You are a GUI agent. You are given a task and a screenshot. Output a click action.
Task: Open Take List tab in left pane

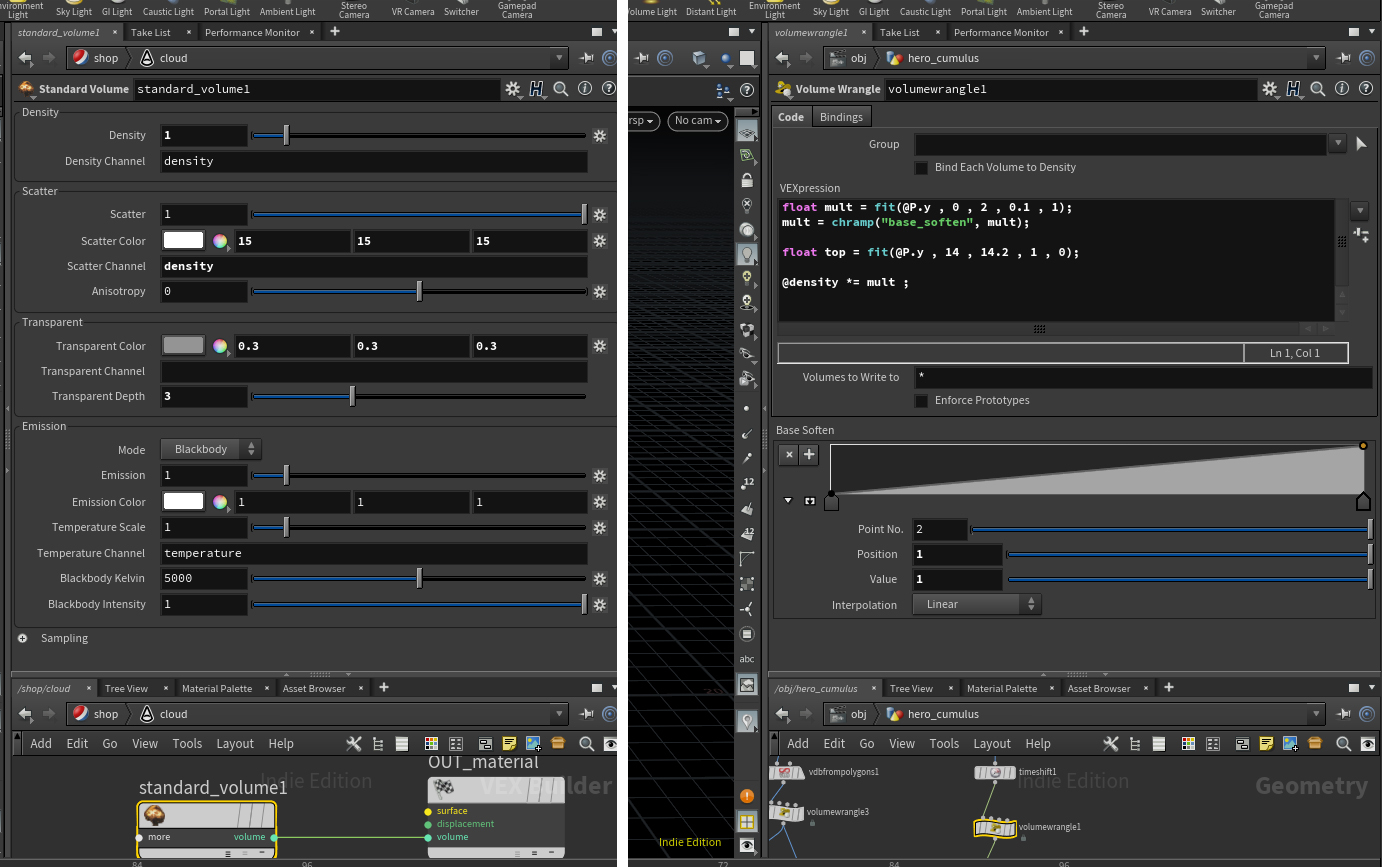point(151,32)
